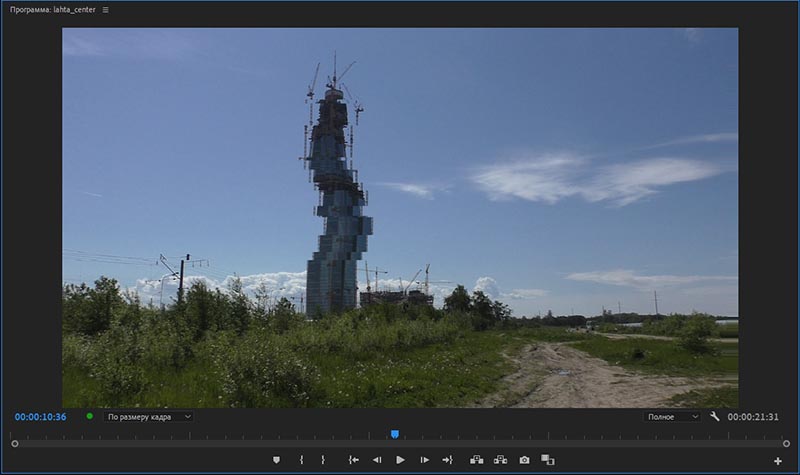Viewport: 800px width, 475px height.
Task: Open monitor settings via the wrench icon
Action: point(715,417)
